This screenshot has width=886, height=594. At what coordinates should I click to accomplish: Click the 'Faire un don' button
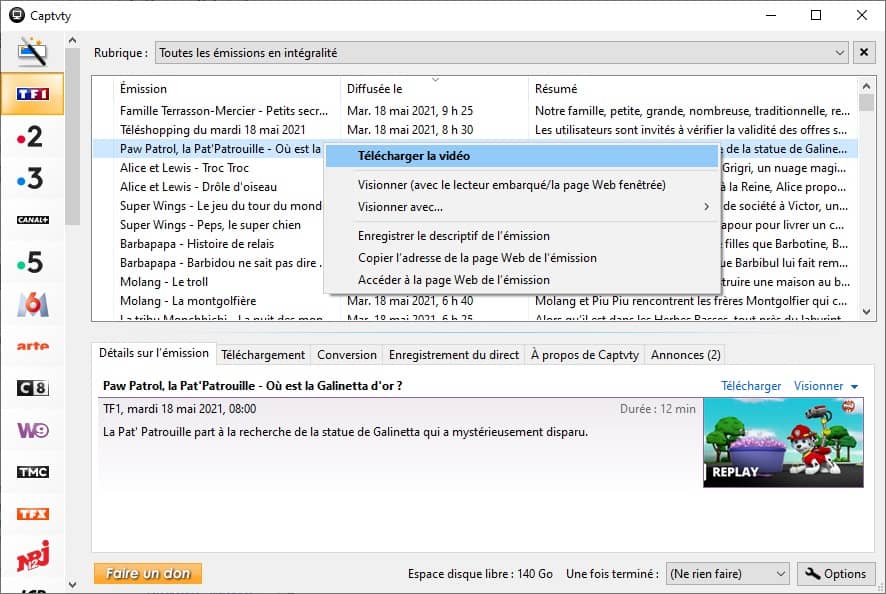[x=148, y=574]
